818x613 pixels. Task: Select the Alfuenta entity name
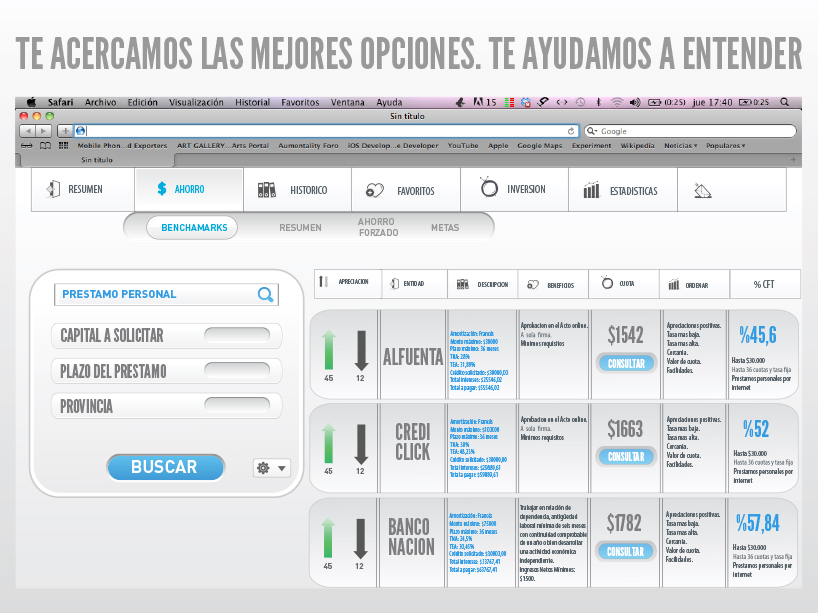pyautogui.click(x=413, y=357)
